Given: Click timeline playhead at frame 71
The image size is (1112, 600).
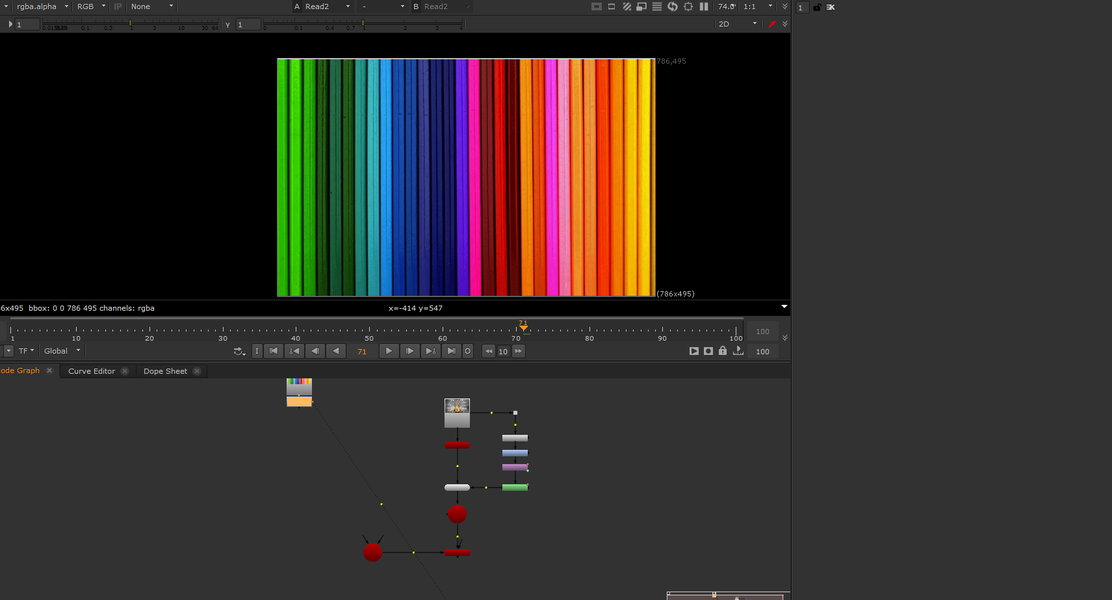Looking at the screenshot, I should (523, 326).
